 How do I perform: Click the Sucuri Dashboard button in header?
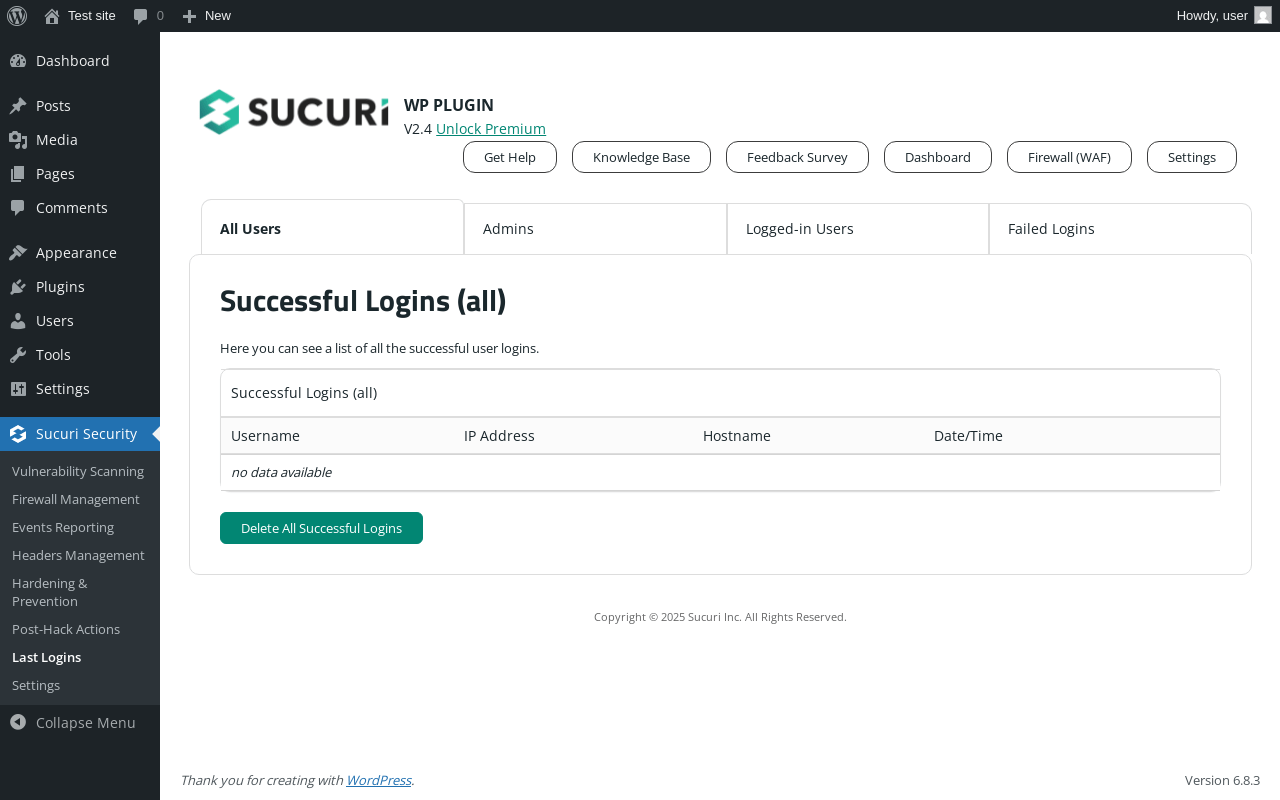(938, 157)
